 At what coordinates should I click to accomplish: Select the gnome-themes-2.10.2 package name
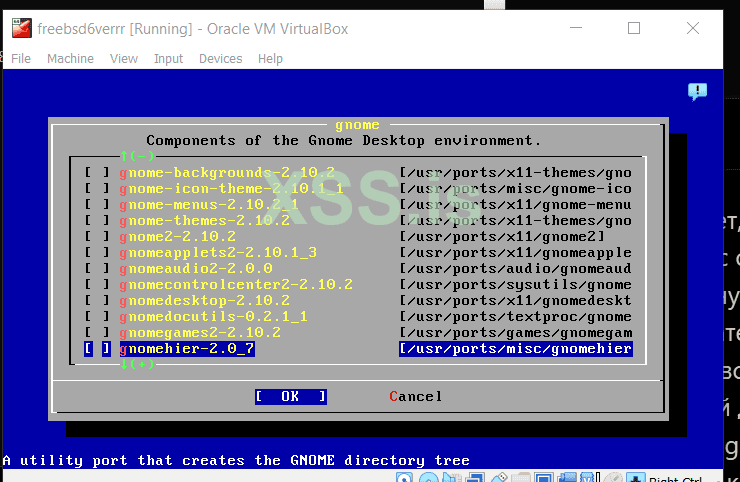point(204,220)
